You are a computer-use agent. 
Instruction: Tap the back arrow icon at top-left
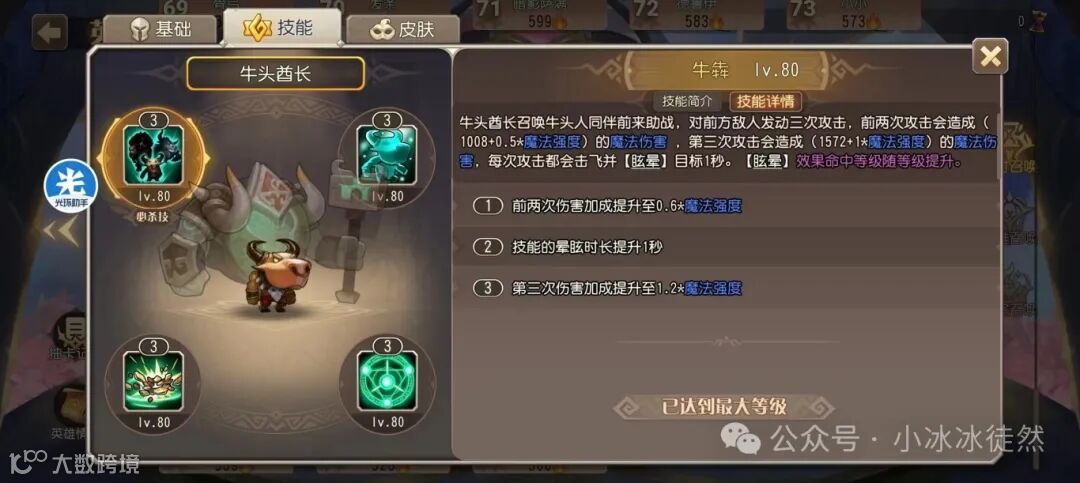tap(50, 32)
